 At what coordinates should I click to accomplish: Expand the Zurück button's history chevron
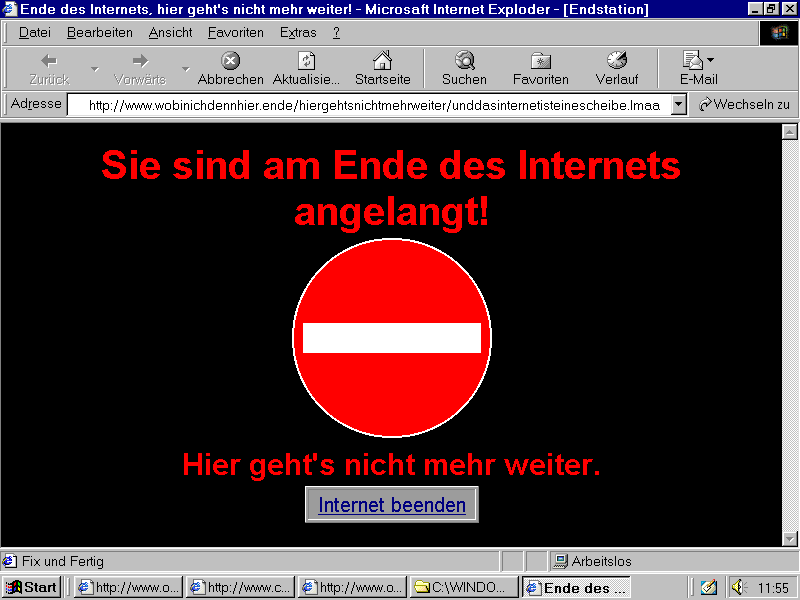[x=95, y=68]
